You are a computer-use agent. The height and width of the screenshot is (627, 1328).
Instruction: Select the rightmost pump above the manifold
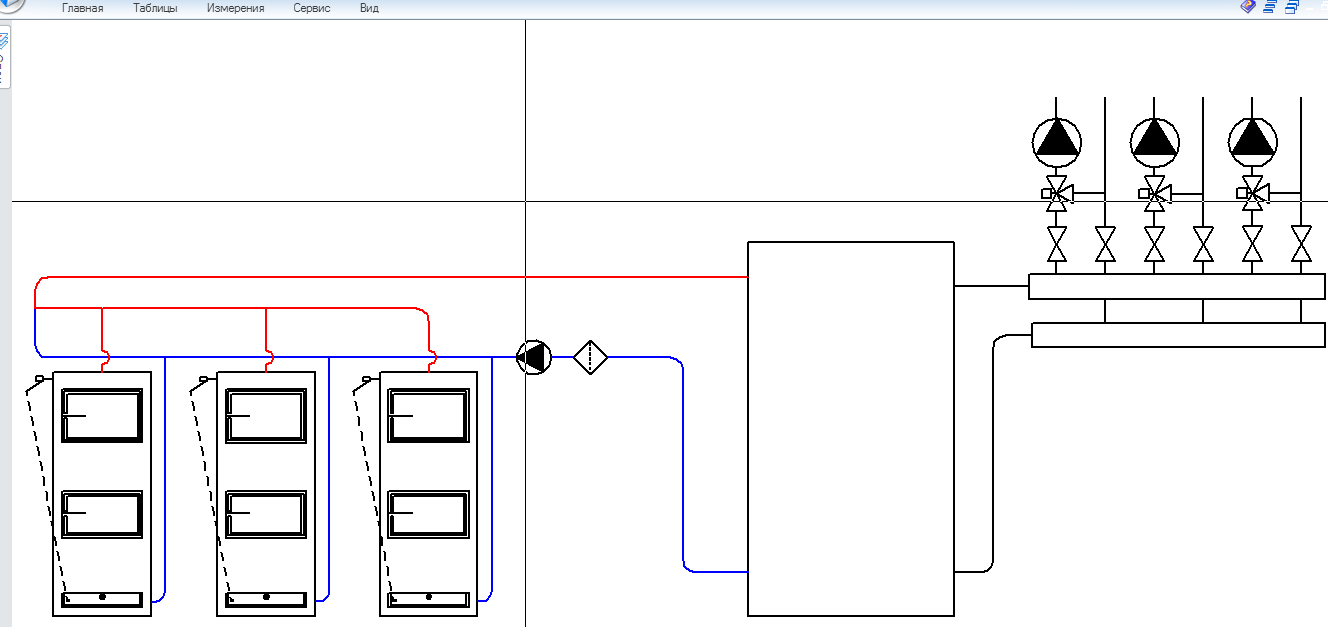(1252, 141)
